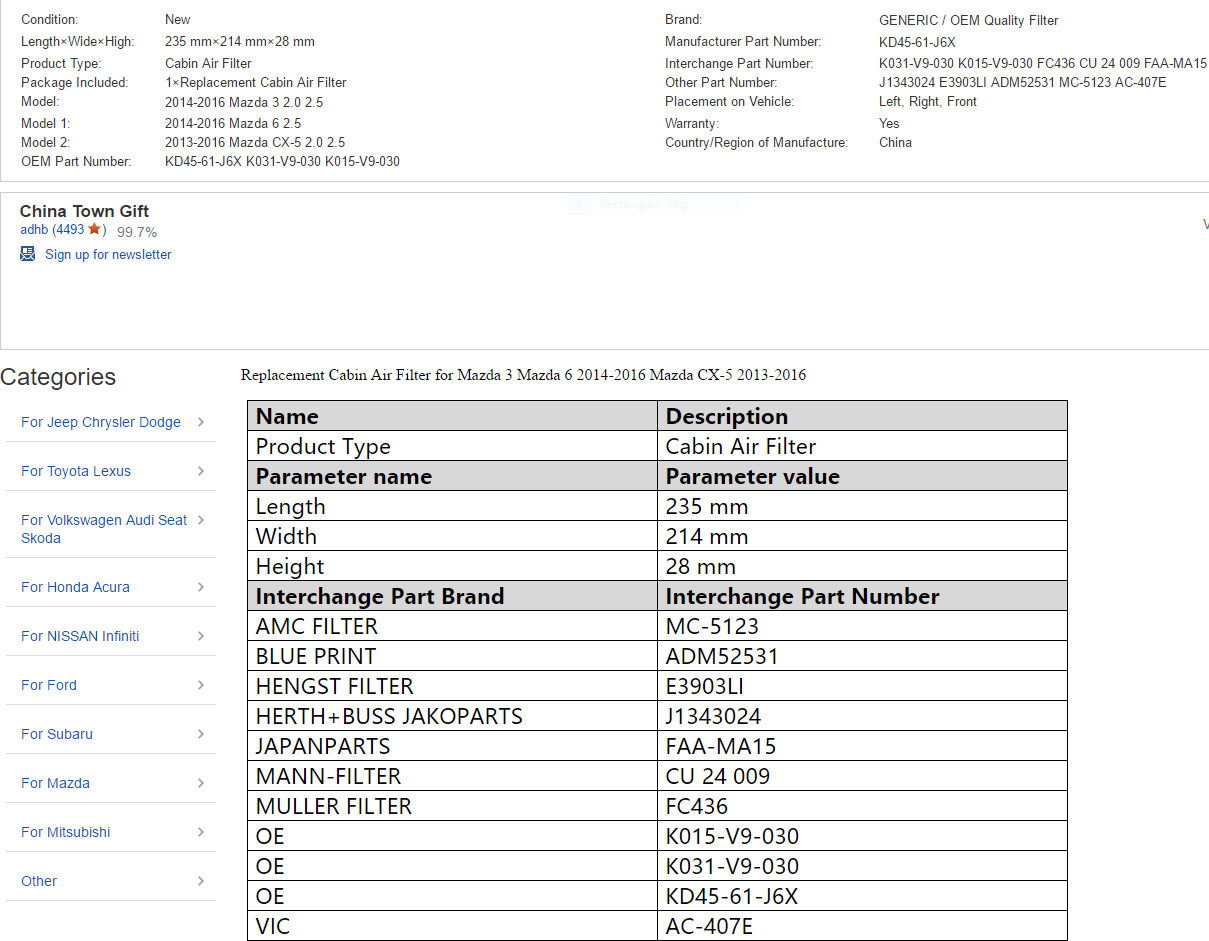This screenshot has width=1209, height=941.
Task: Click the newsletter icon beside Sign up
Action: (x=28, y=254)
